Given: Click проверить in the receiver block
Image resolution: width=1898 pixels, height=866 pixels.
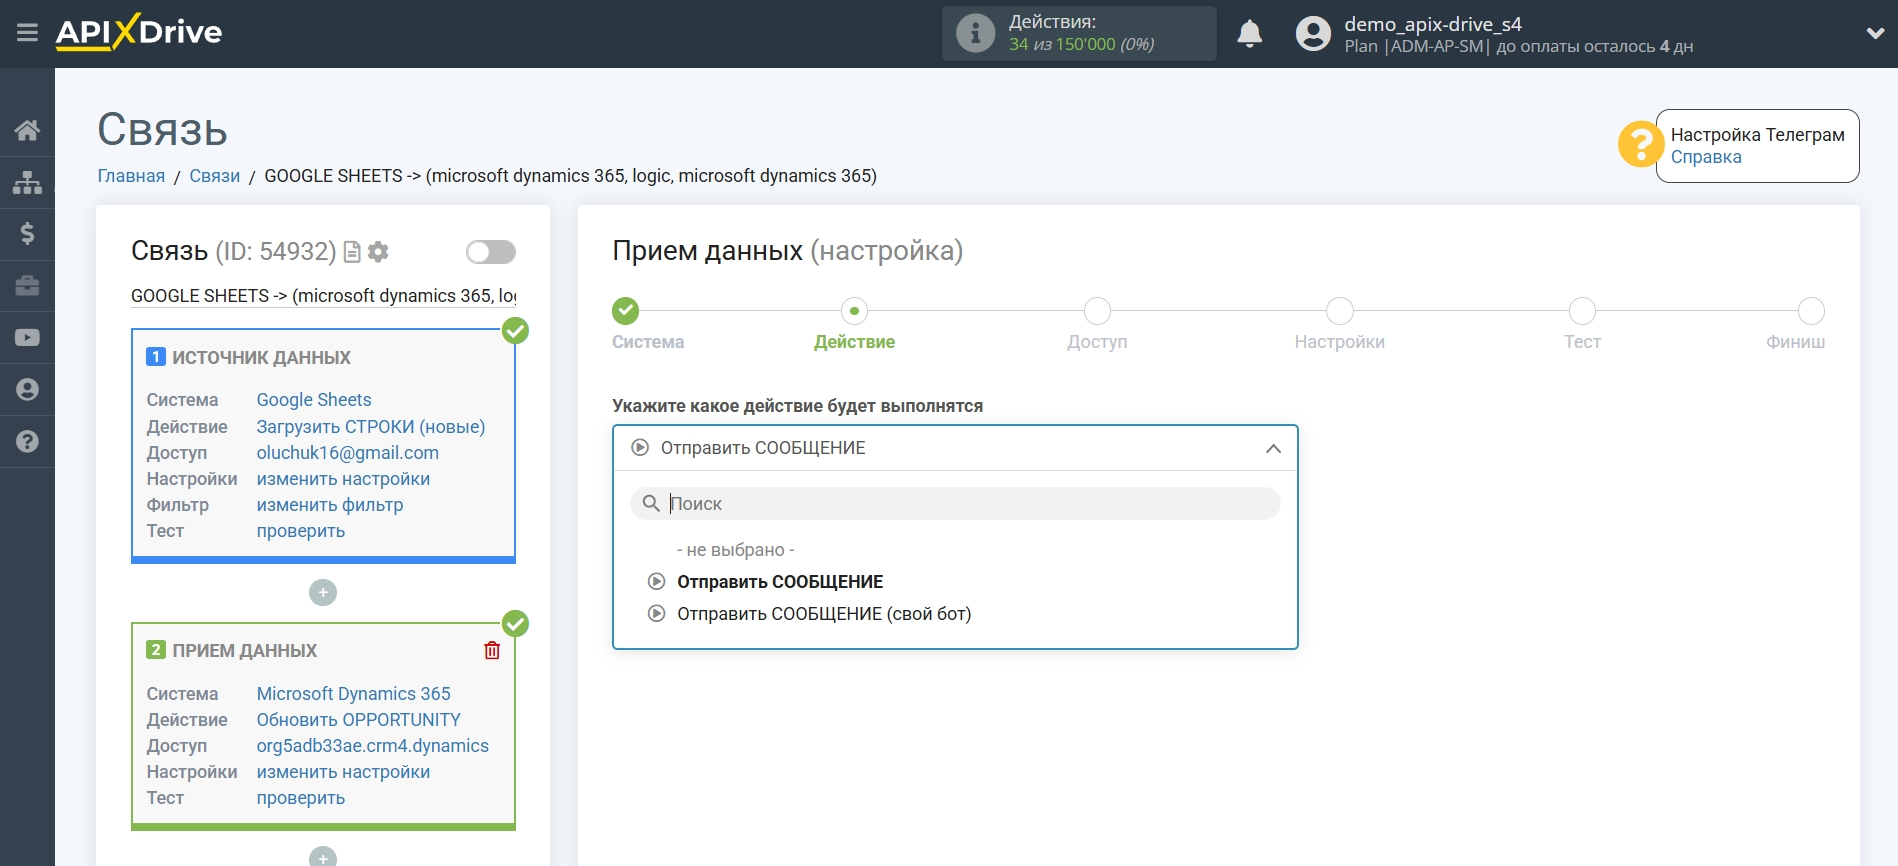Looking at the screenshot, I should tap(301, 798).
